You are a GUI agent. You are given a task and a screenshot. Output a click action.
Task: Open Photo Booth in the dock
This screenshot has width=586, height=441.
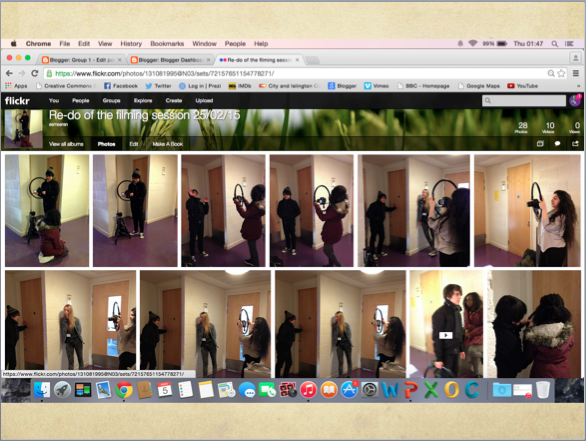point(288,390)
